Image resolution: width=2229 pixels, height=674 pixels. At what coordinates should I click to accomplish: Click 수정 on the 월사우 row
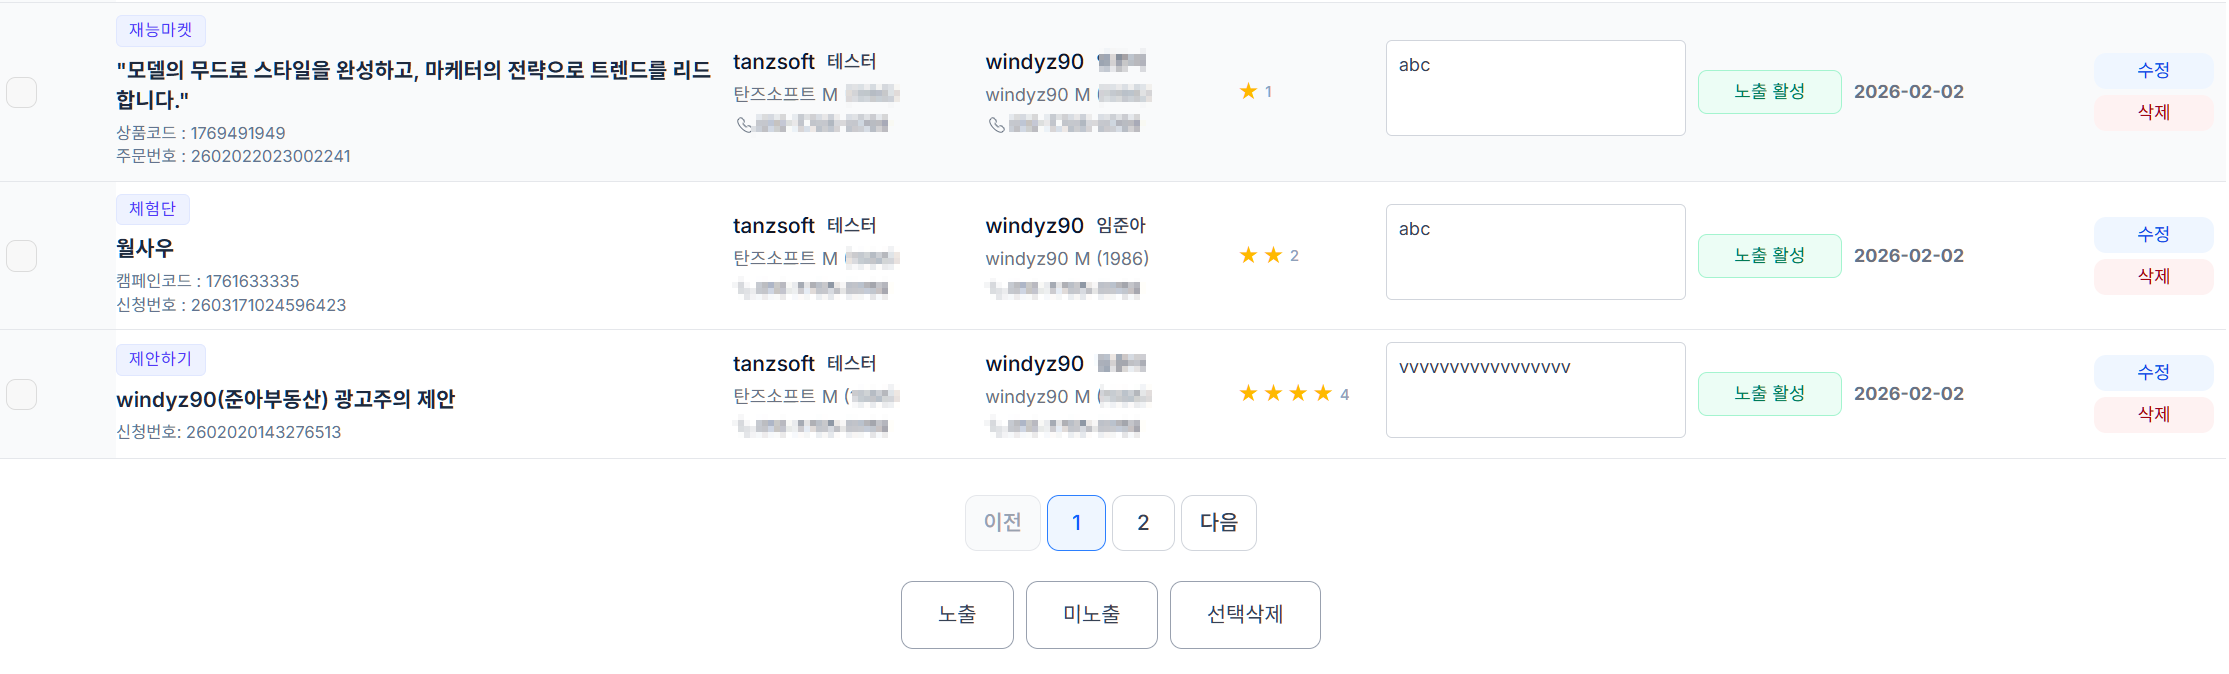click(x=2153, y=234)
